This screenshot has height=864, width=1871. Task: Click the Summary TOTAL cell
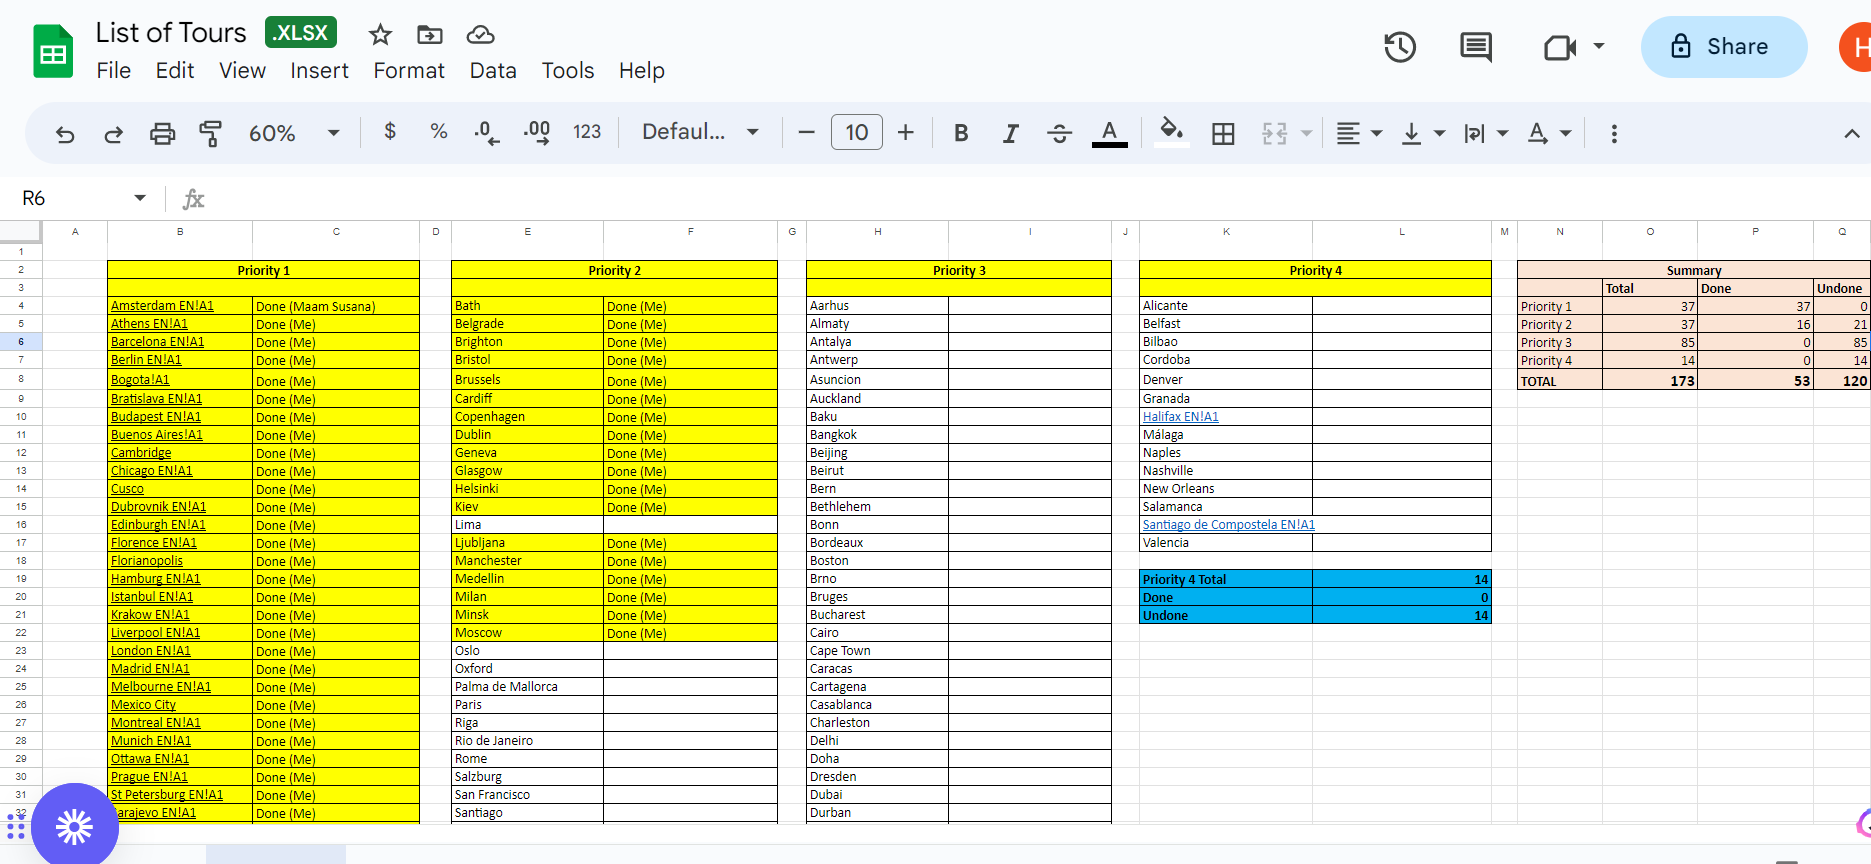pyautogui.click(x=1560, y=381)
